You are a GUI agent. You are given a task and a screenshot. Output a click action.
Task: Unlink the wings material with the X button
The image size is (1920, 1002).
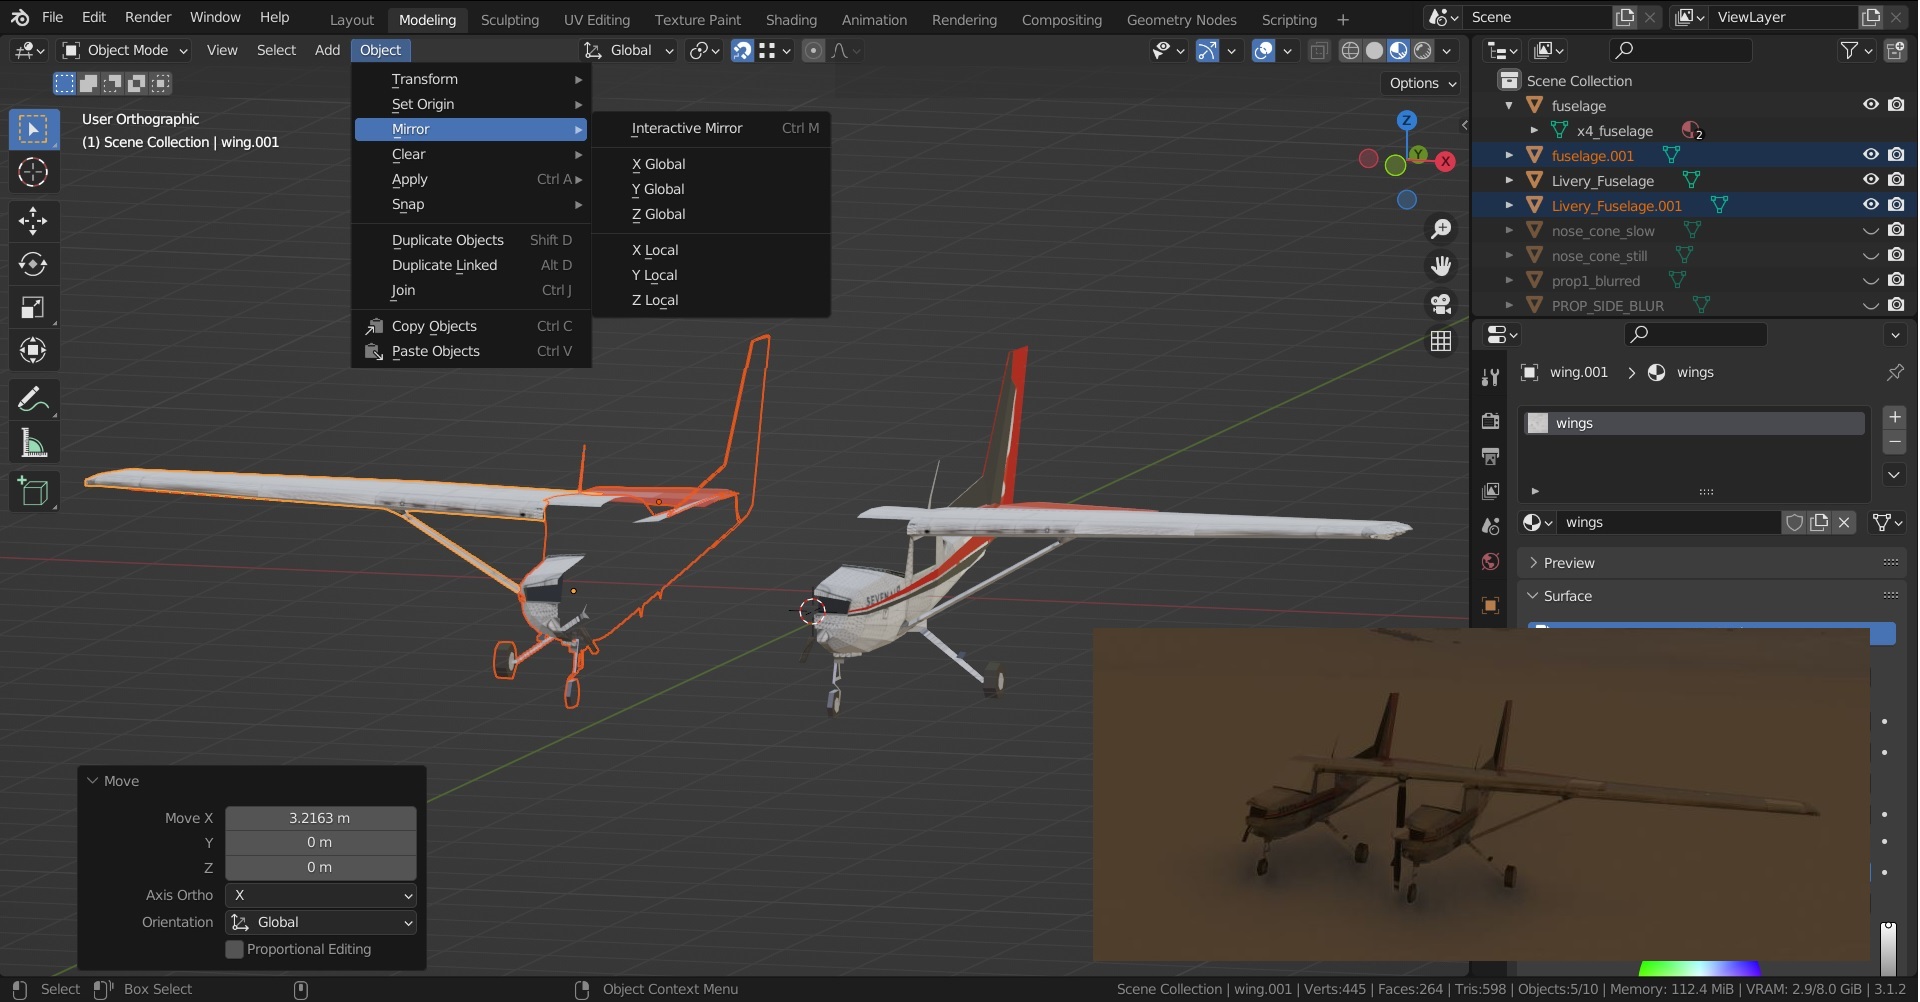click(x=1846, y=522)
